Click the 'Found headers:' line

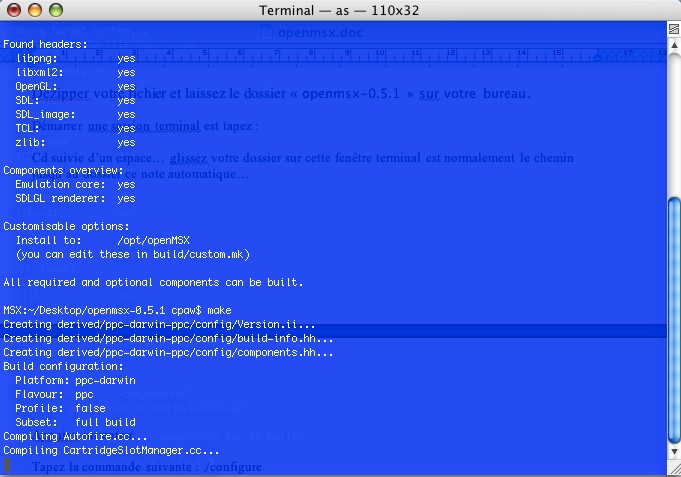(x=45, y=44)
